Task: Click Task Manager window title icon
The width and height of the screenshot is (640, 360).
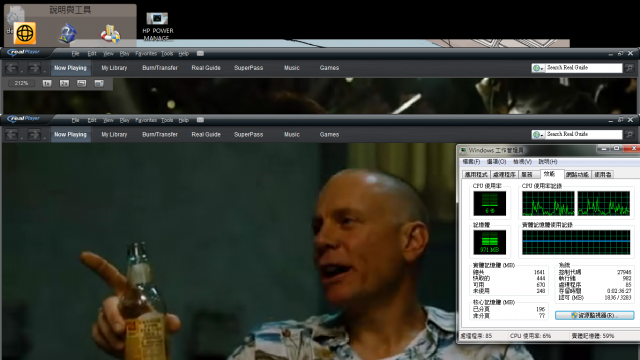Action: (x=463, y=150)
